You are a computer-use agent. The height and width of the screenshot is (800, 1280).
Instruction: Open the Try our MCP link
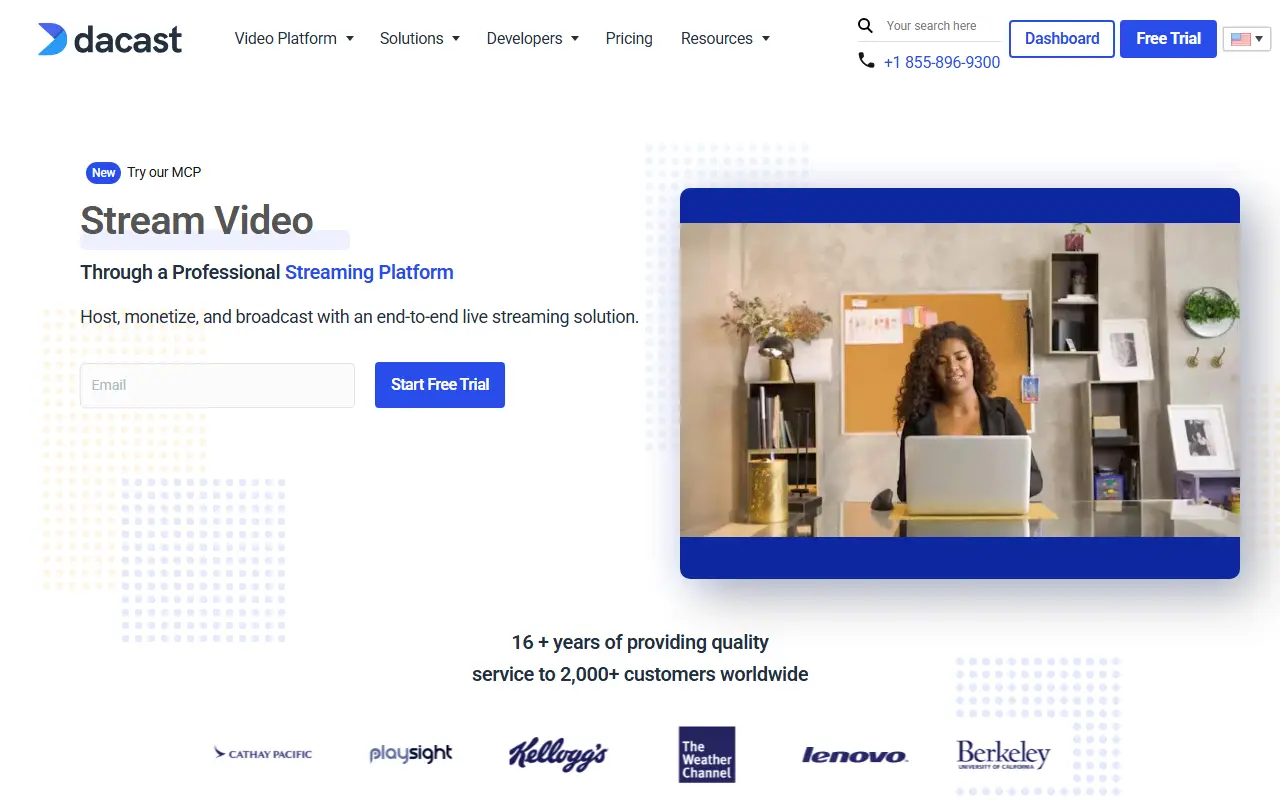pos(164,173)
